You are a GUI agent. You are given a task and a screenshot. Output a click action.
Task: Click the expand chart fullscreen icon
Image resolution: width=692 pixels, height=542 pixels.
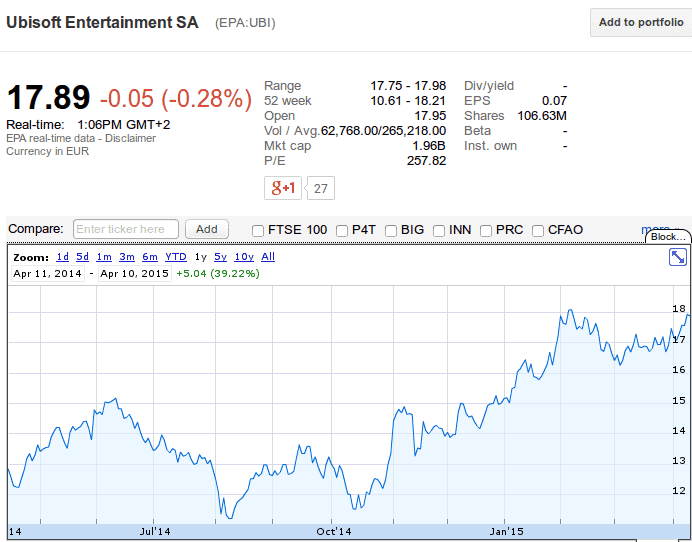(677, 257)
